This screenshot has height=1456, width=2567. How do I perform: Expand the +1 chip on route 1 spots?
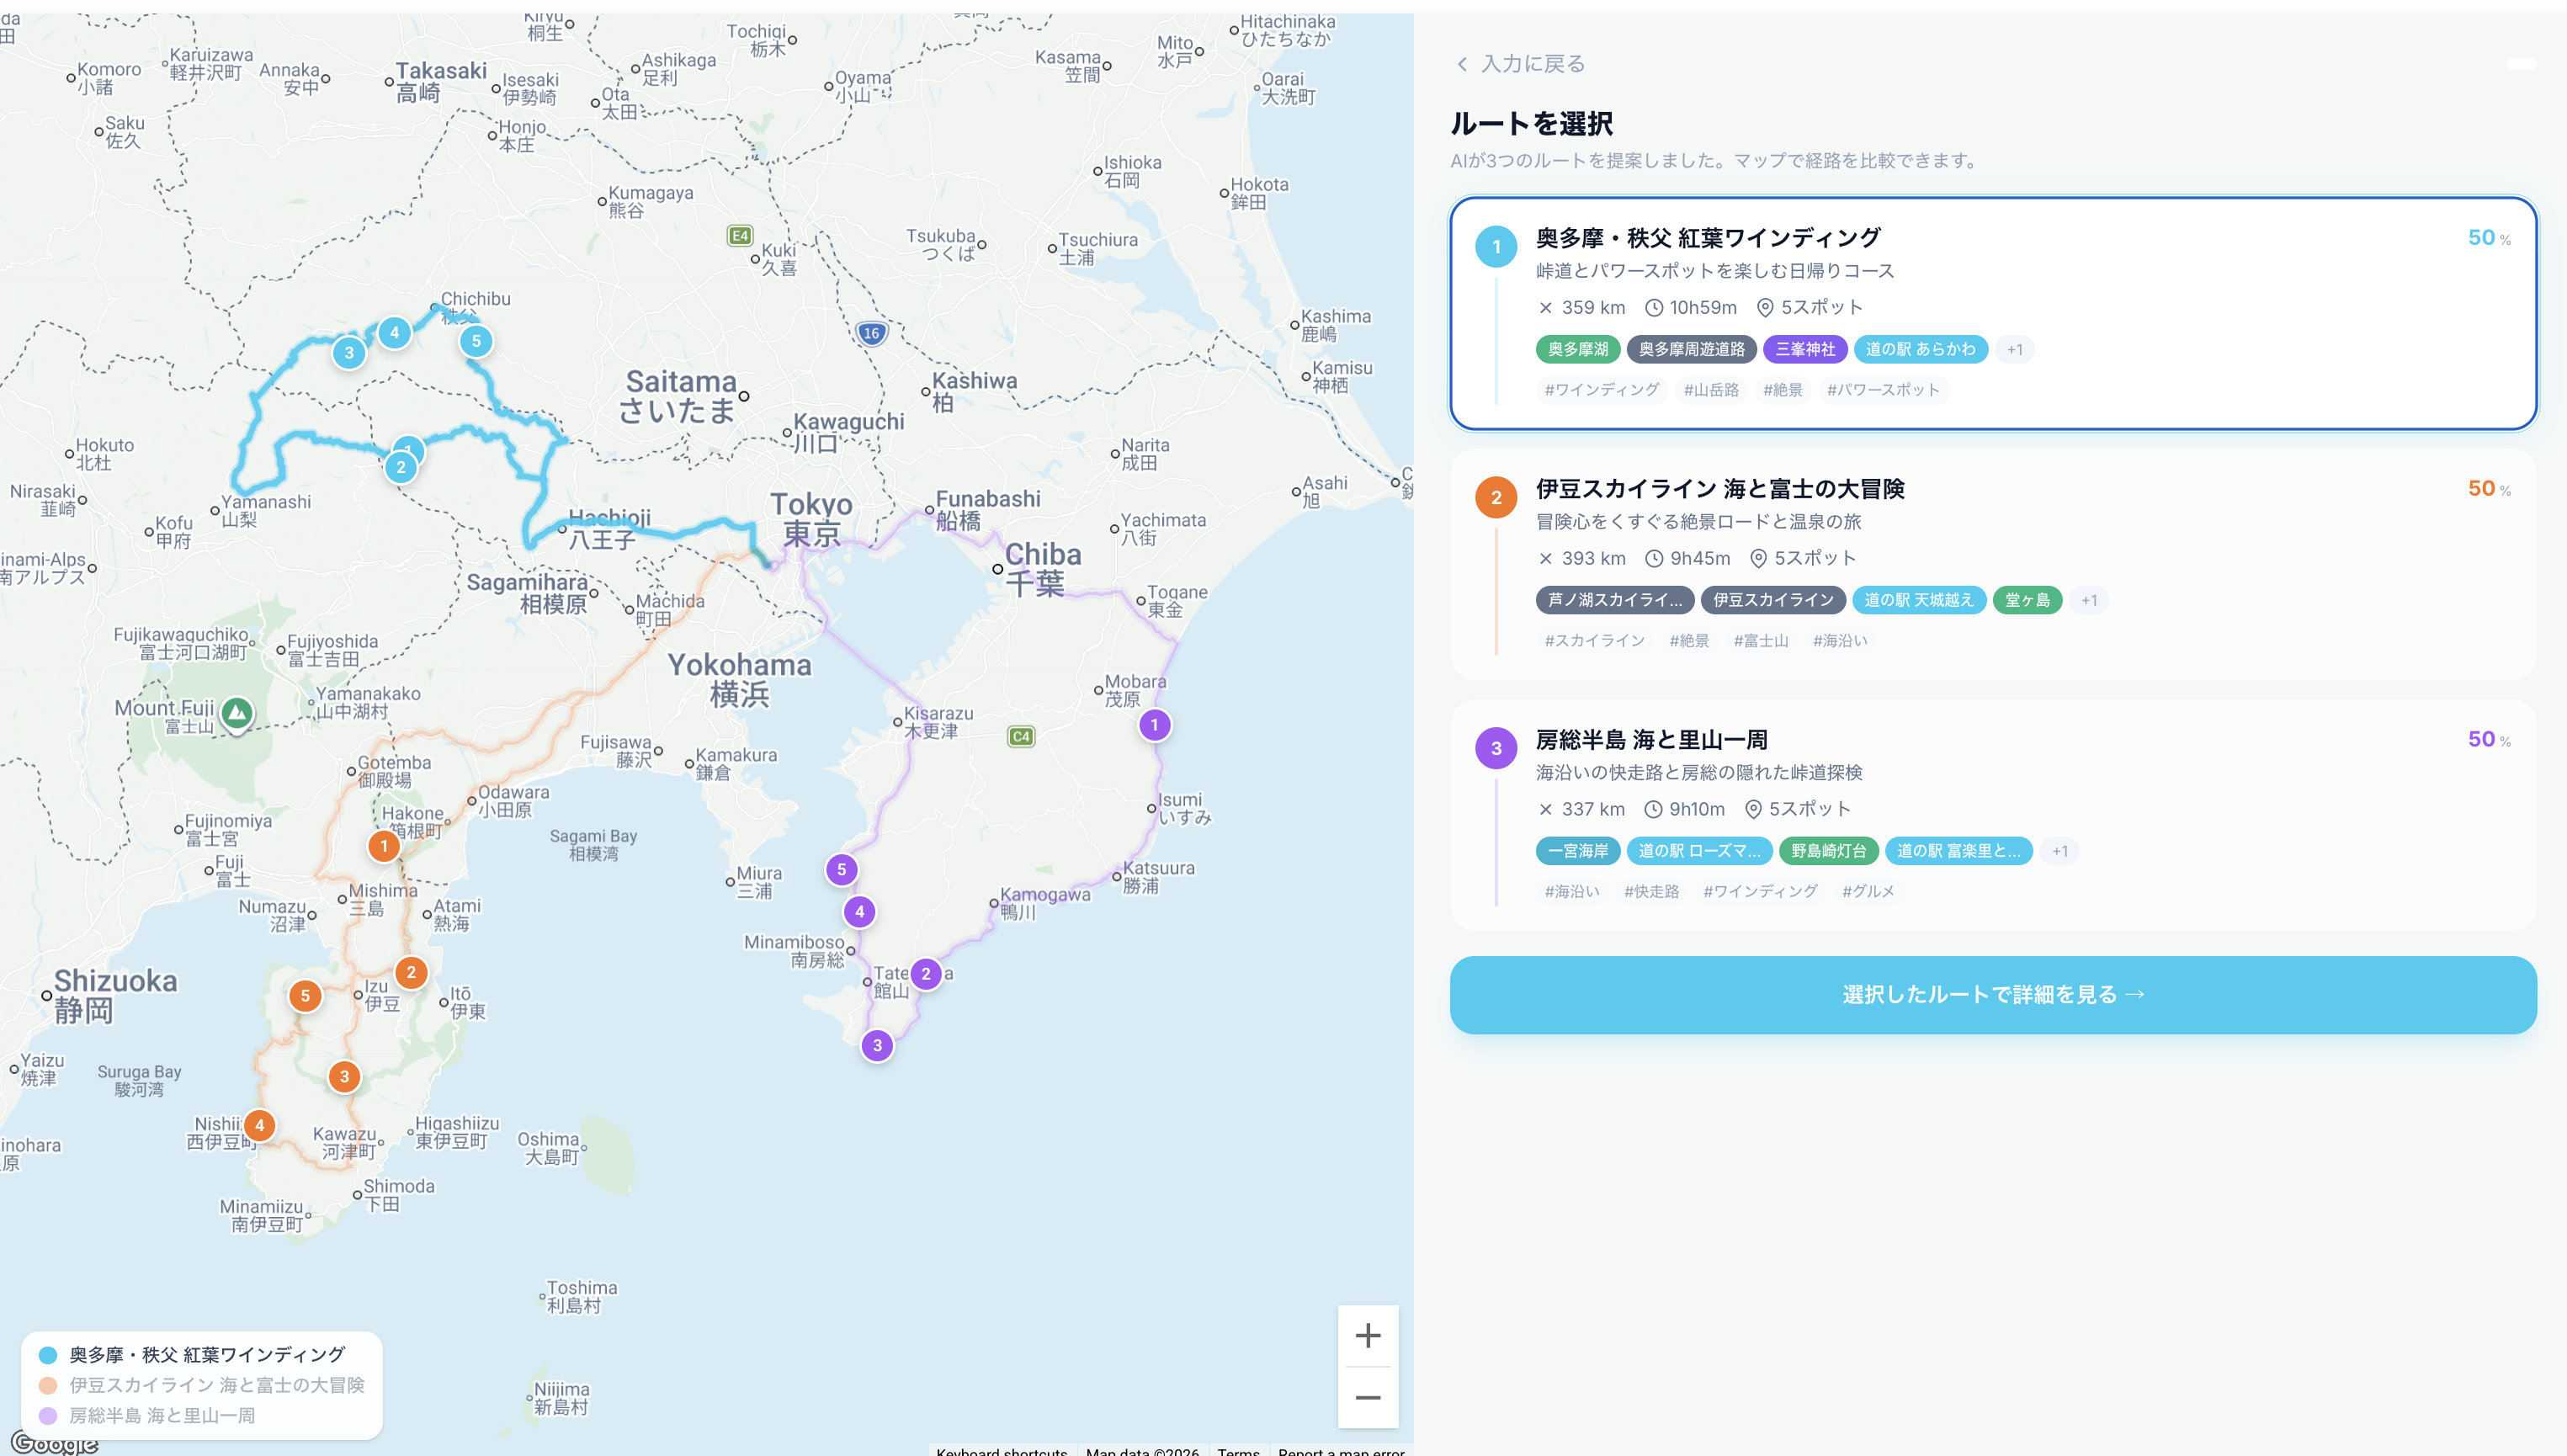coord(2015,349)
